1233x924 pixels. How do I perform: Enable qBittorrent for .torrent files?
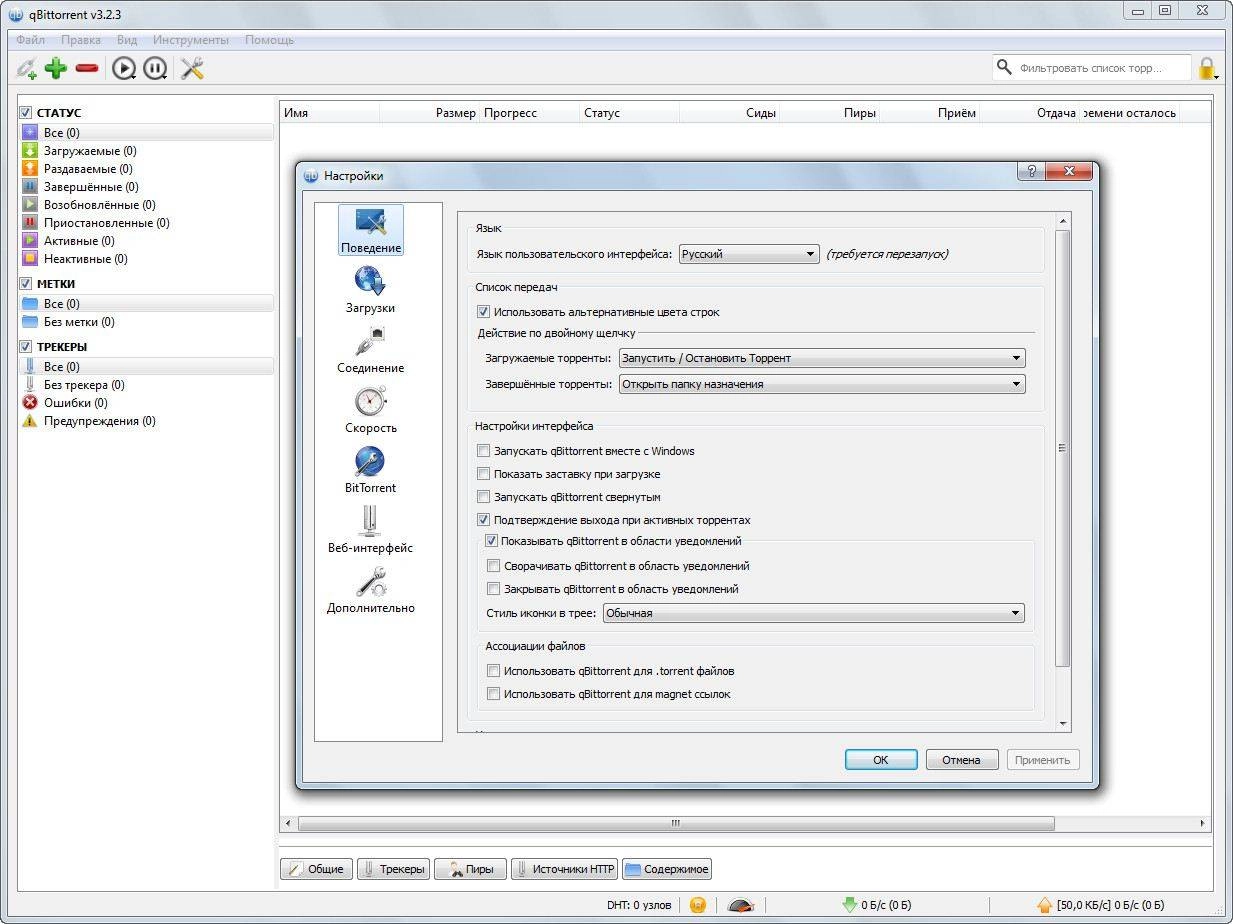point(493,671)
